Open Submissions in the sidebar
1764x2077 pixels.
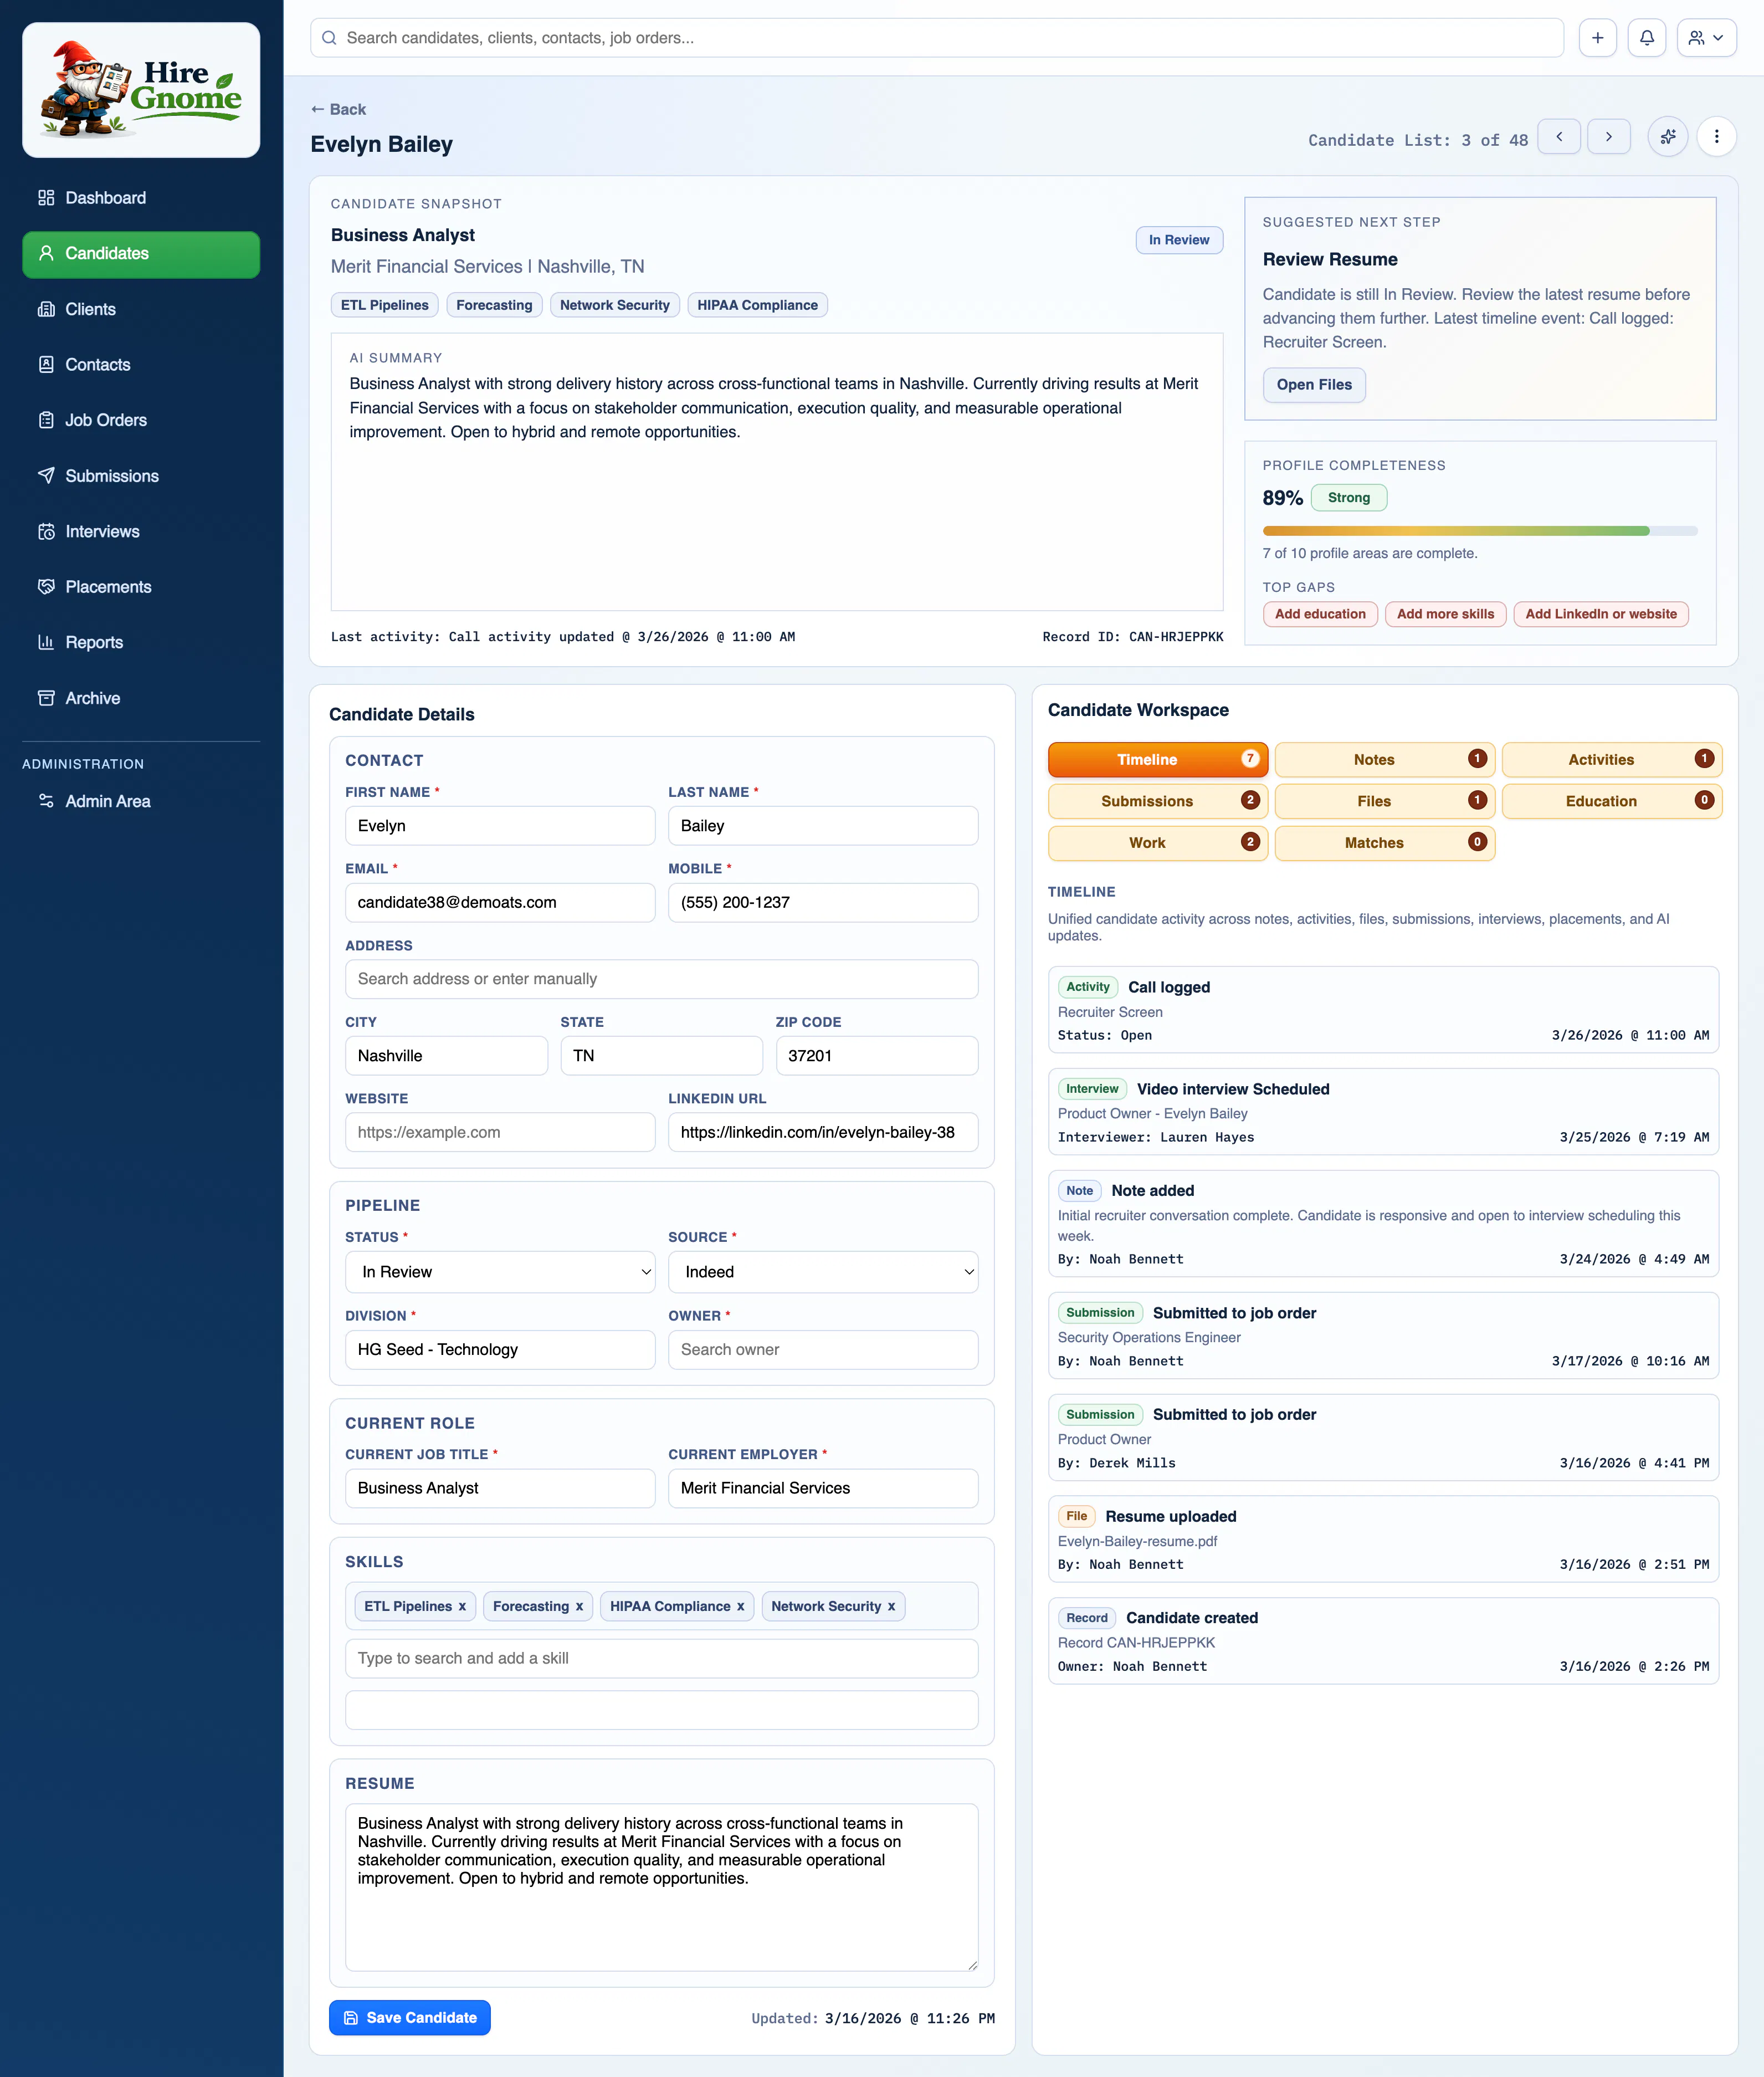pyautogui.click(x=141, y=476)
